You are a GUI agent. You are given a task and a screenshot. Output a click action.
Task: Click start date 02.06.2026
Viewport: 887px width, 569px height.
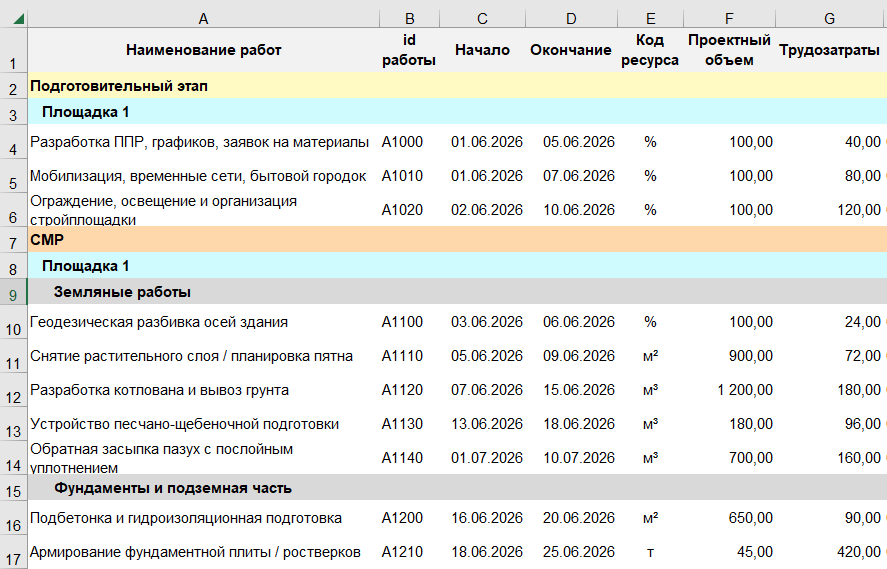482,210
